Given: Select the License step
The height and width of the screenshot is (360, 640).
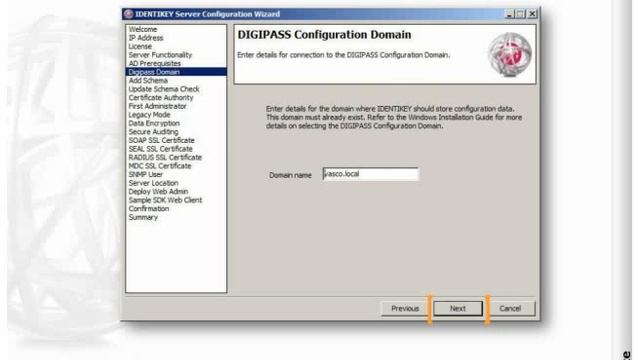Looking at the screenshot, I should pos(140,47).
